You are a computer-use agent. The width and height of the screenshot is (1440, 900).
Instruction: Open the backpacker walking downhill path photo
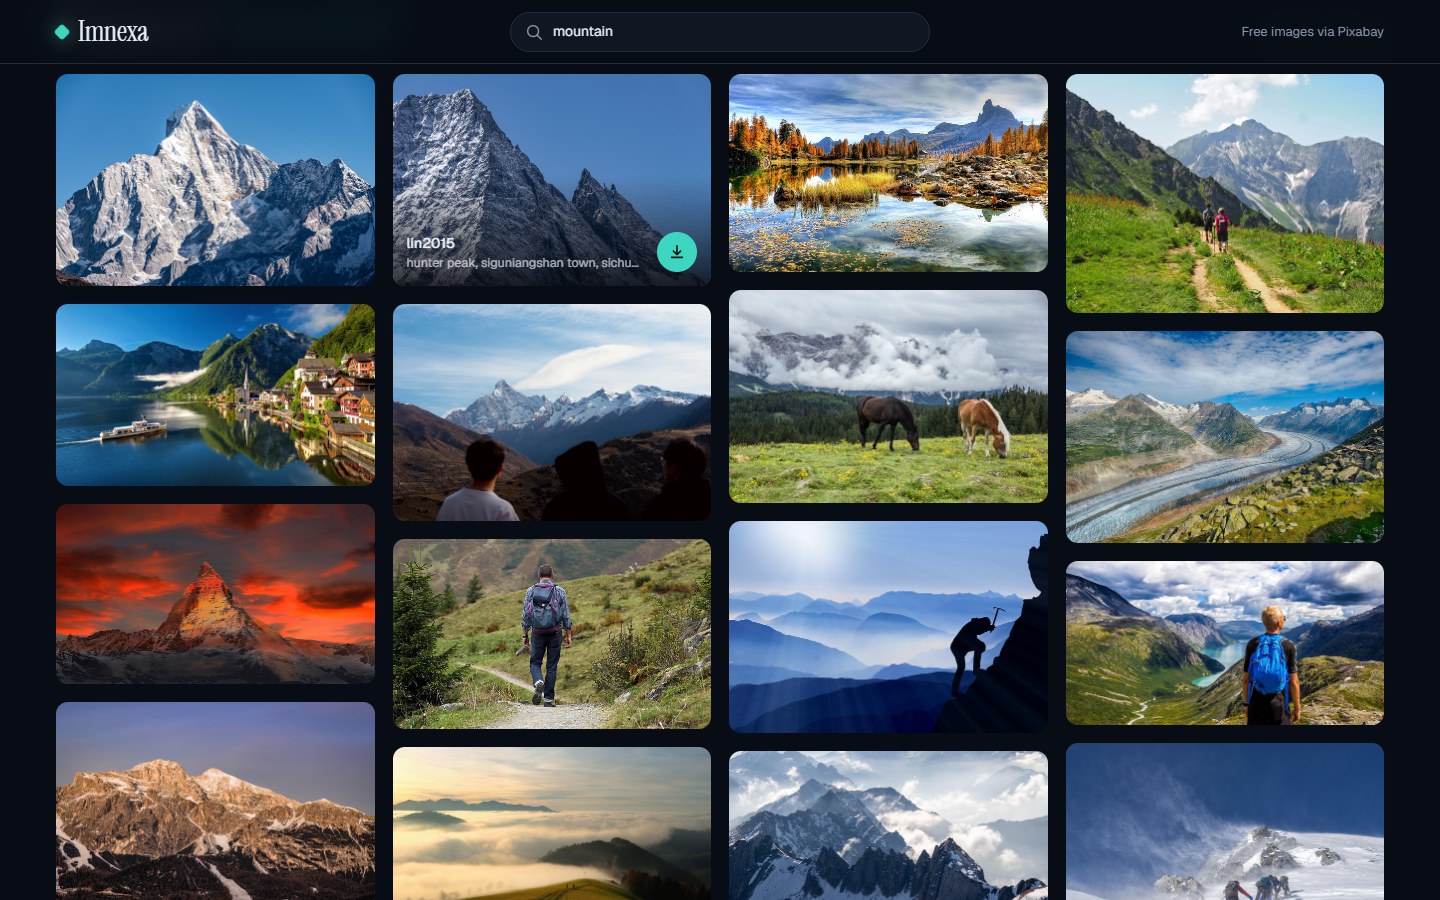pos(552,634)
